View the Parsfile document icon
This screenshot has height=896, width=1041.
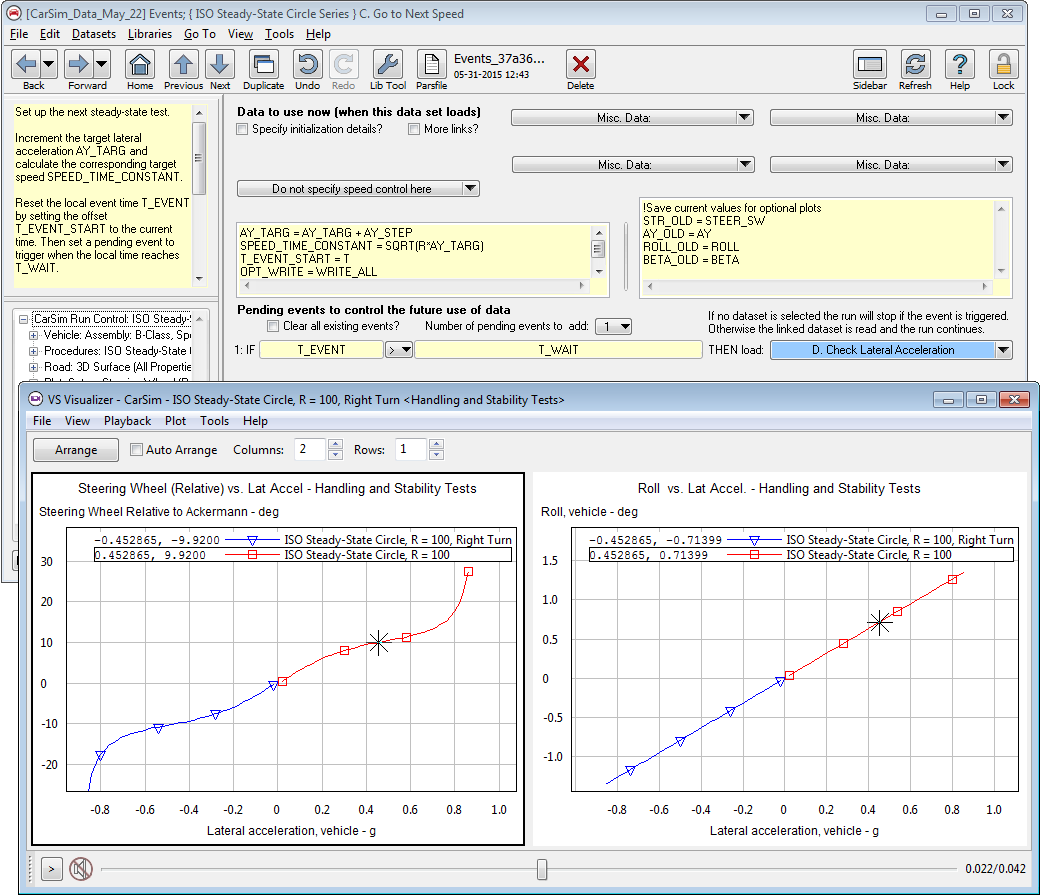pos(432,64)
